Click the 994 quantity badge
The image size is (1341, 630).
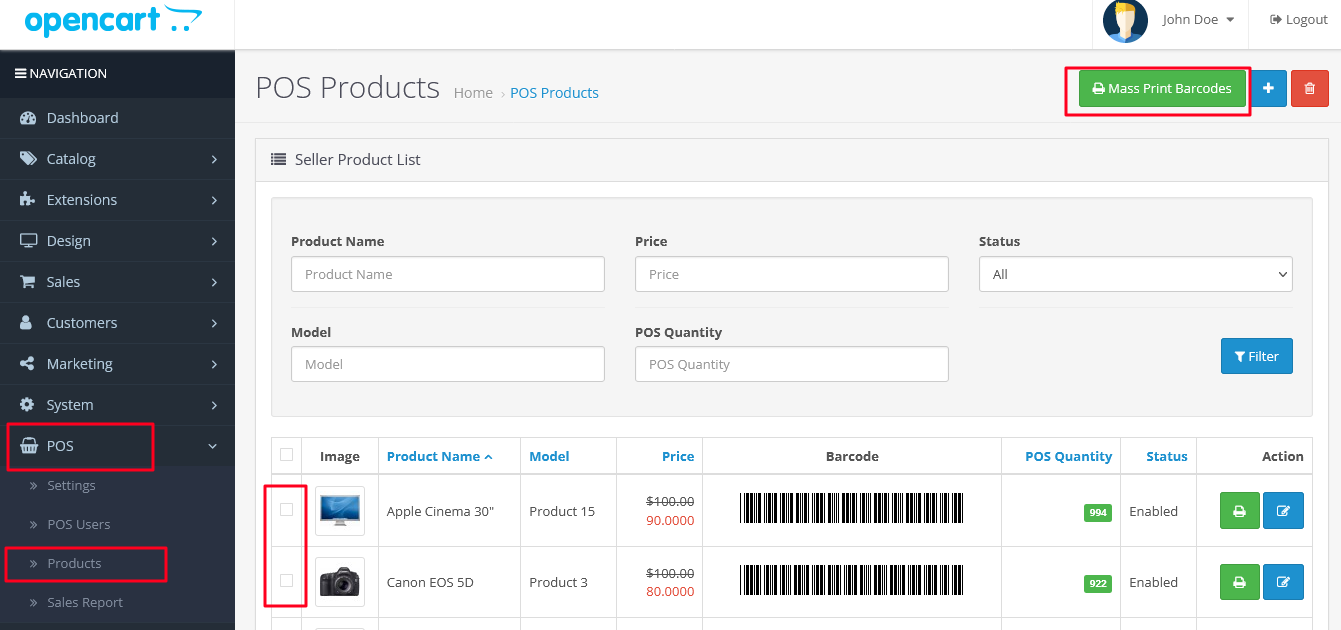pos(1098,513)
